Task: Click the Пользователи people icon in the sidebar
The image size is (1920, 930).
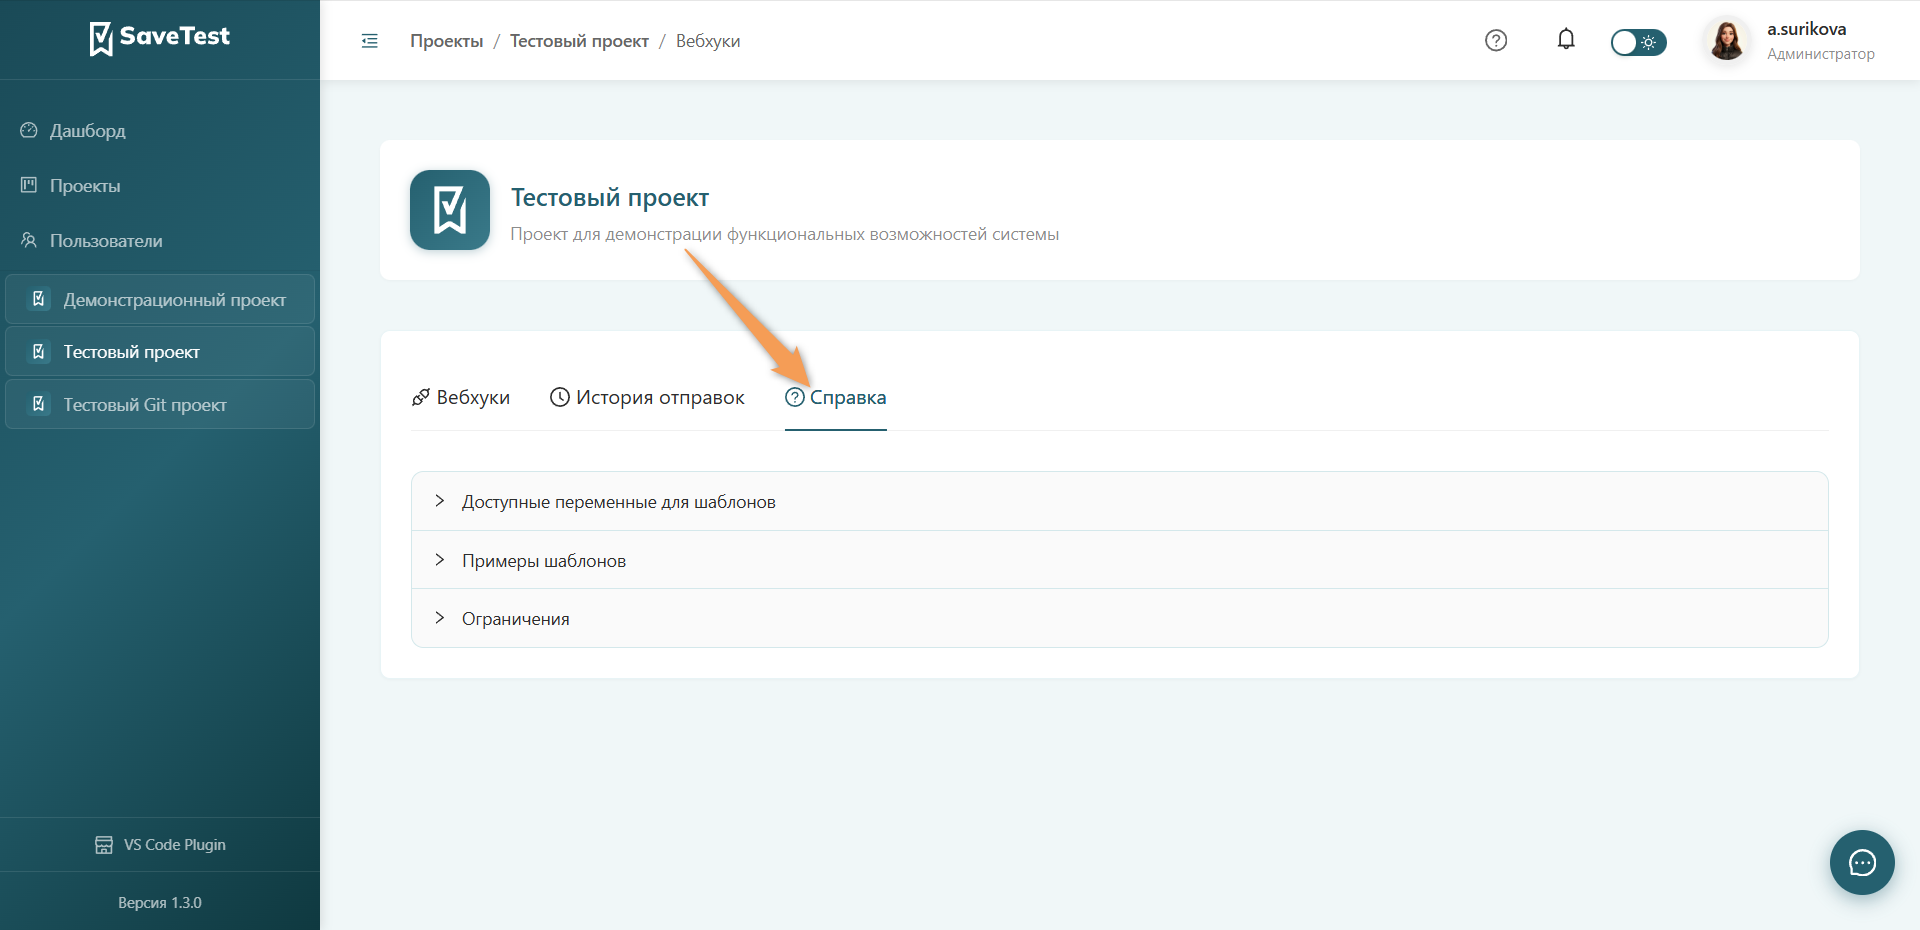Action: [x=29, y=240]
